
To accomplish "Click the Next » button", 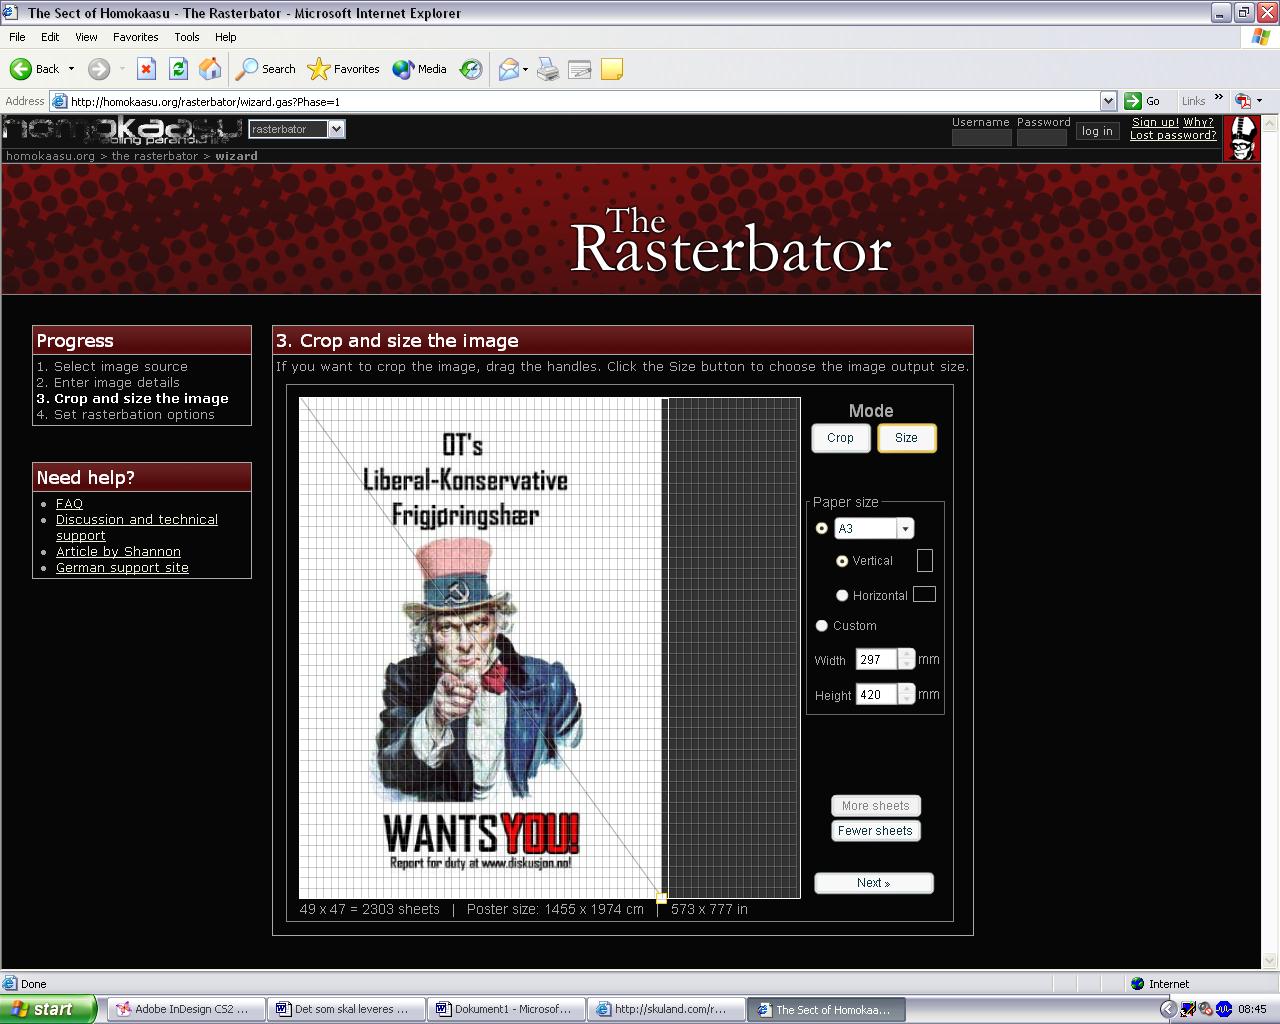I will pyautogui.click(x=874, y=883).
